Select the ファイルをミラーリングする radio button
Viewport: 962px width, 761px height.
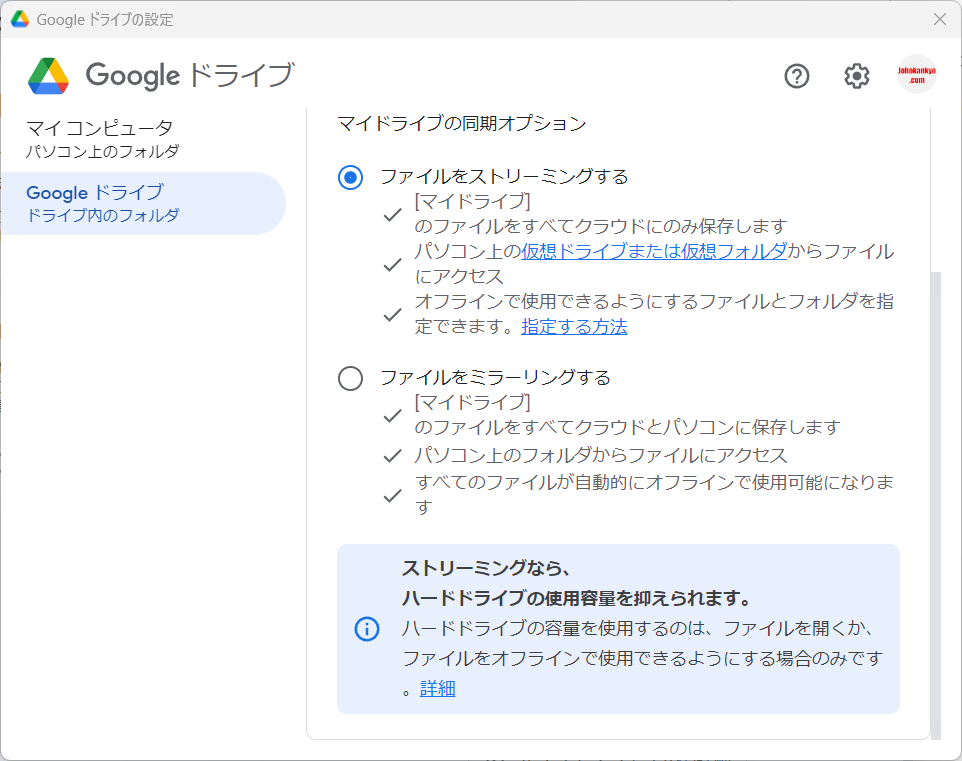click(350, 379)
